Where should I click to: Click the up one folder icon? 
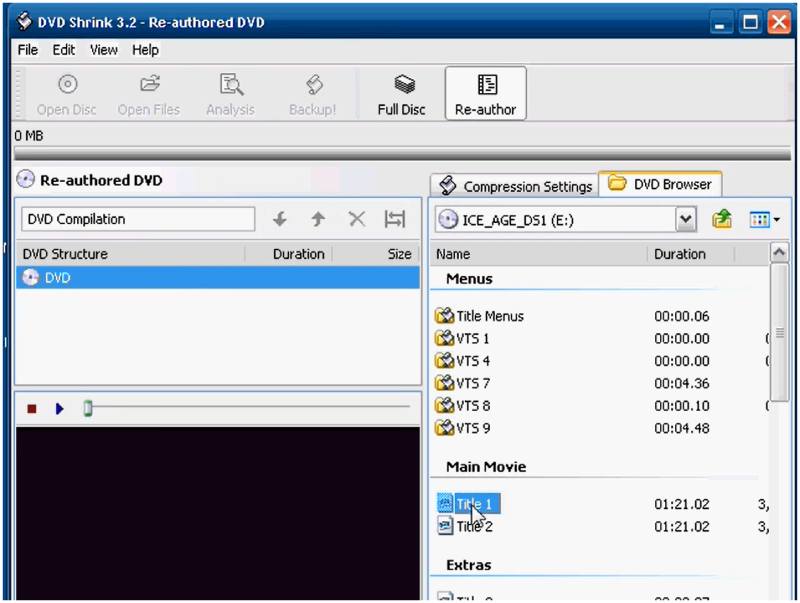722,219
